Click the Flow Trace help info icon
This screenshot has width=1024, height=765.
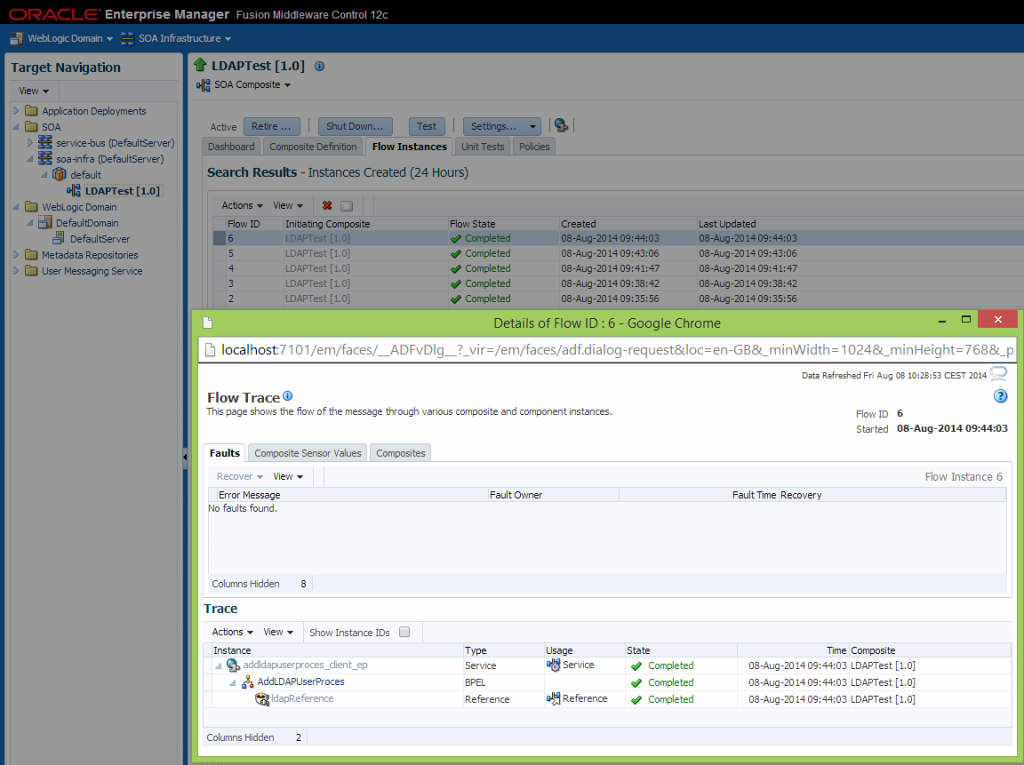pyautogui.click(x=287, y=396)
